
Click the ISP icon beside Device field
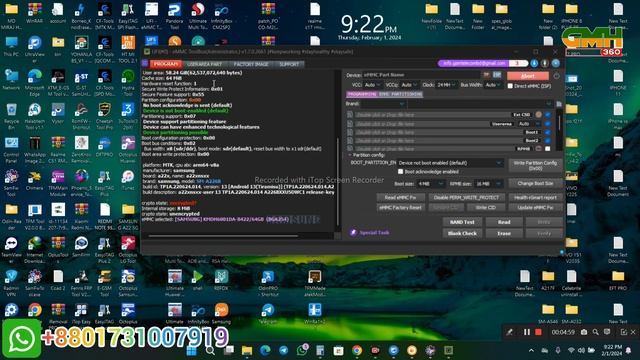tap(497, 75)
